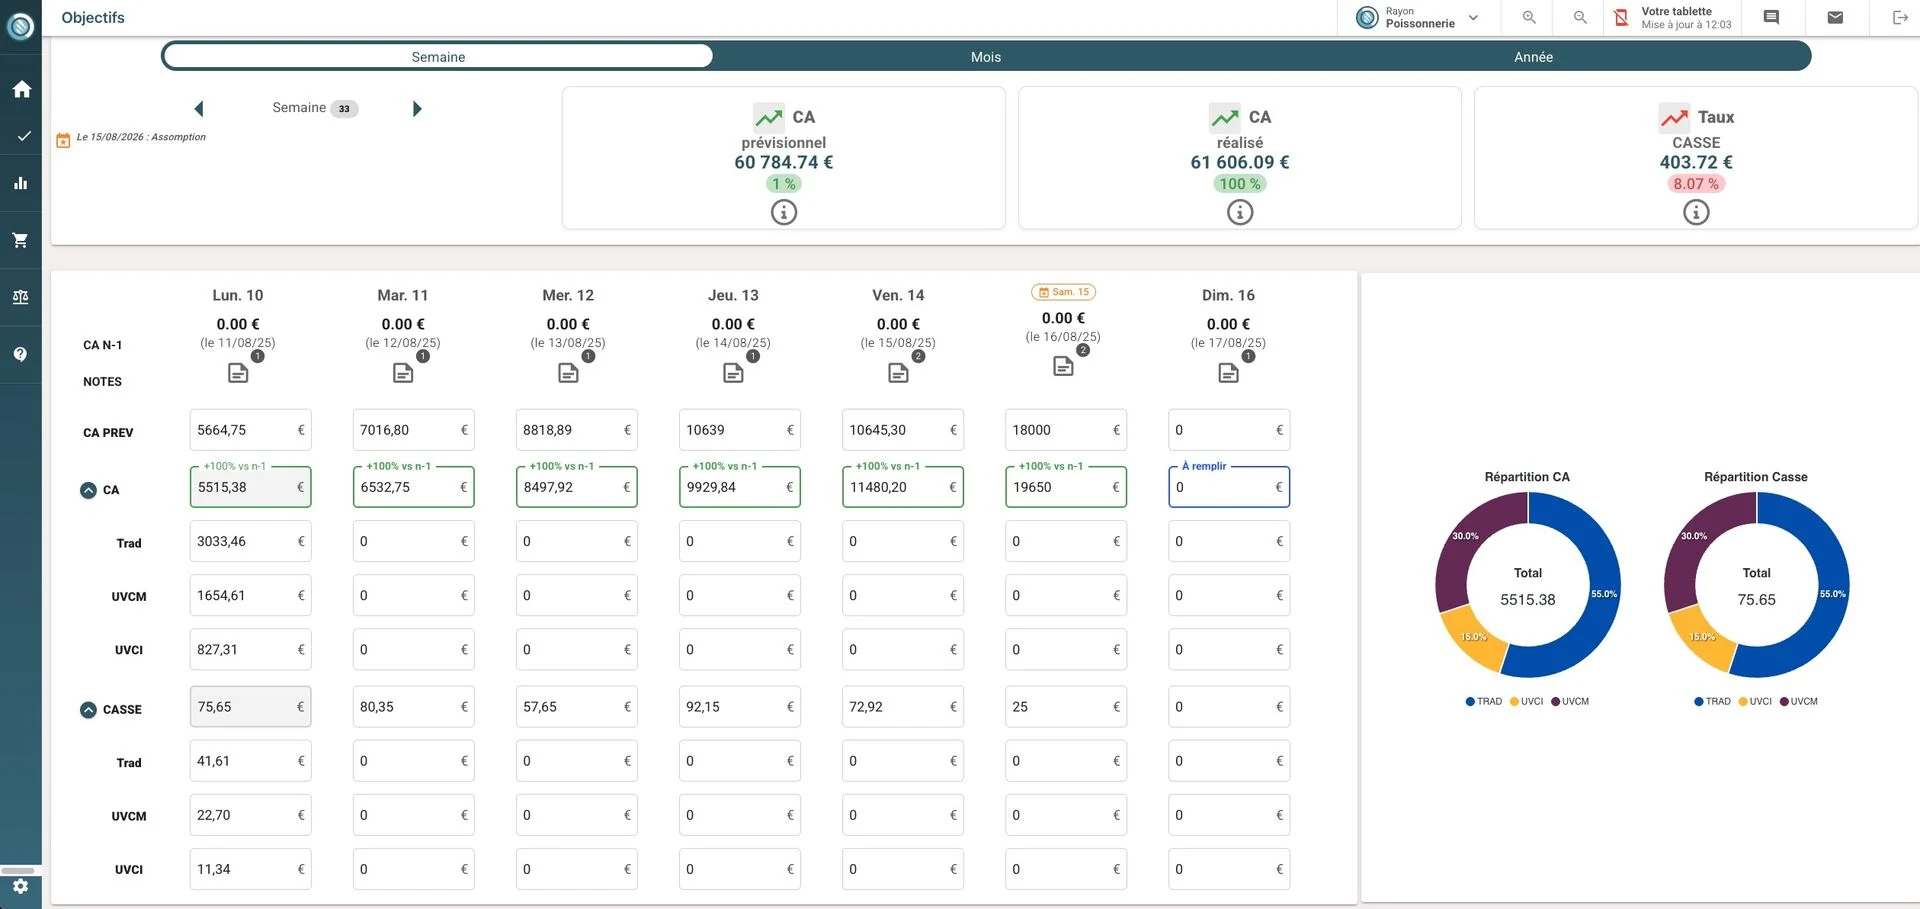Toggle the TRAD legend in Répartition CA
The width and height of the screenshot is (1920, 909).
click(x=1484, y=701)
